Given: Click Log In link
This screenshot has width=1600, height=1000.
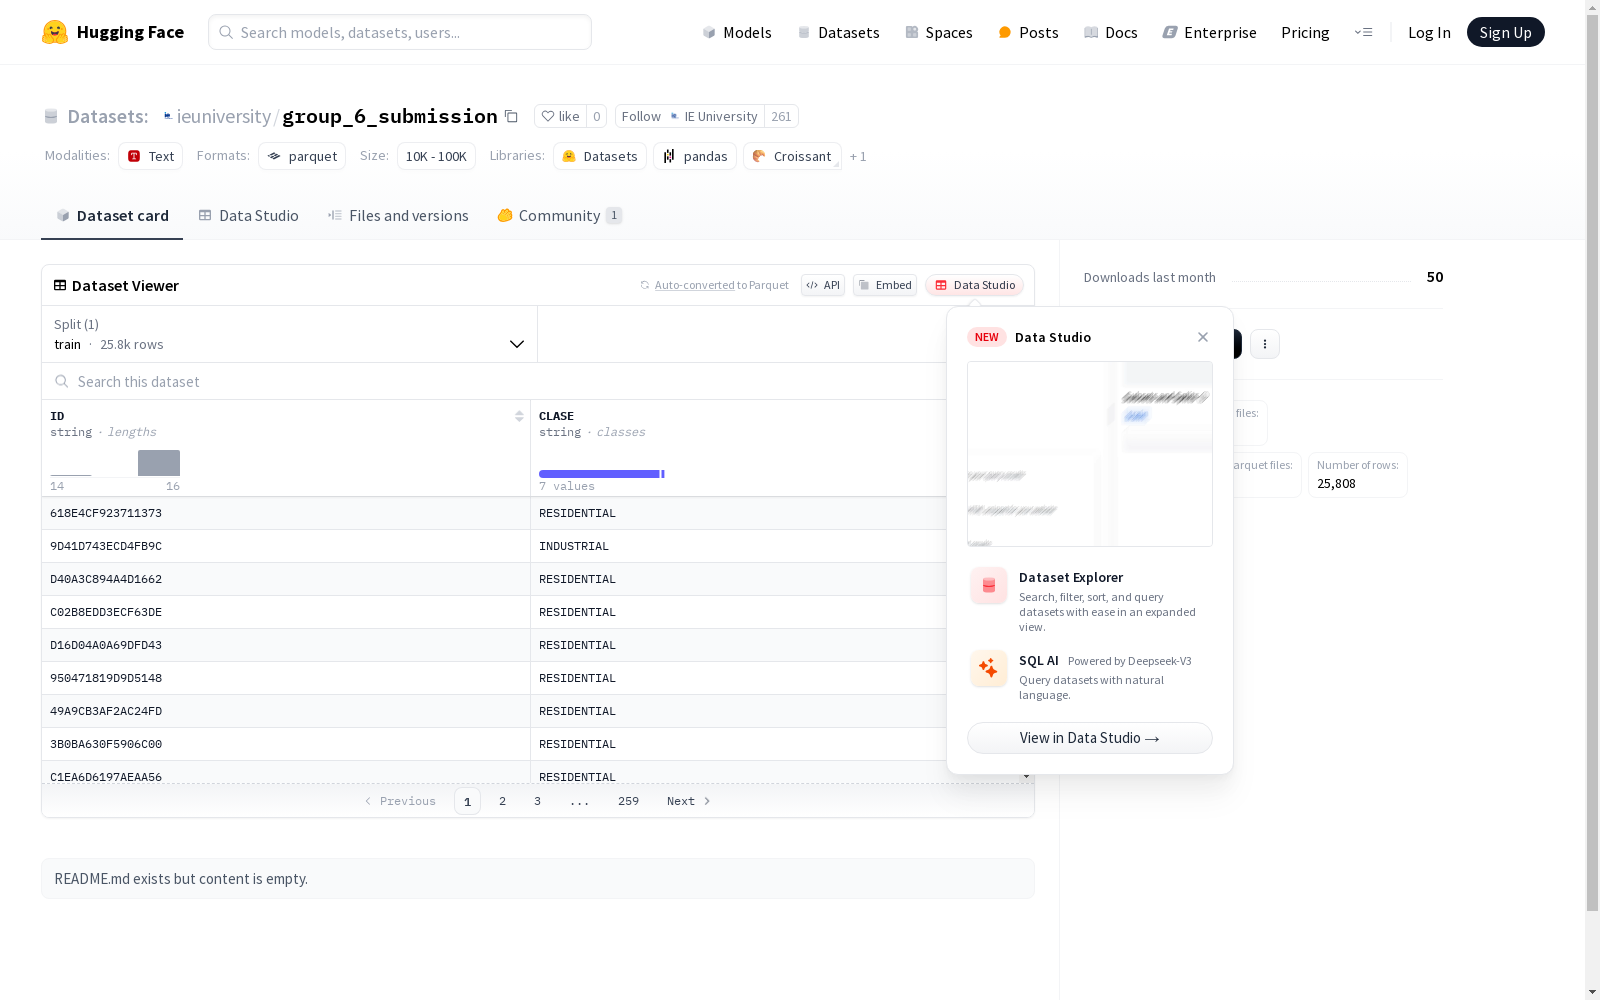Looking at the screenshot, I should tap(1429, 32).
